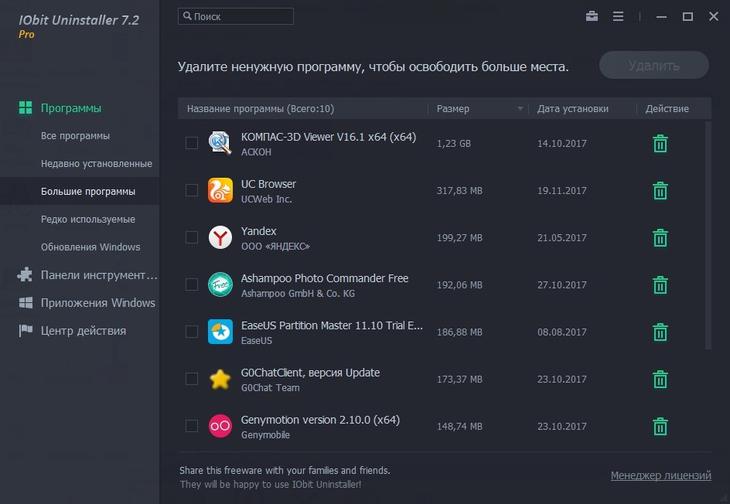Uninstall Yandex via its trash icon
This screenshot has height=504, width=730.
pyautogui.click(x=660, y=238)
